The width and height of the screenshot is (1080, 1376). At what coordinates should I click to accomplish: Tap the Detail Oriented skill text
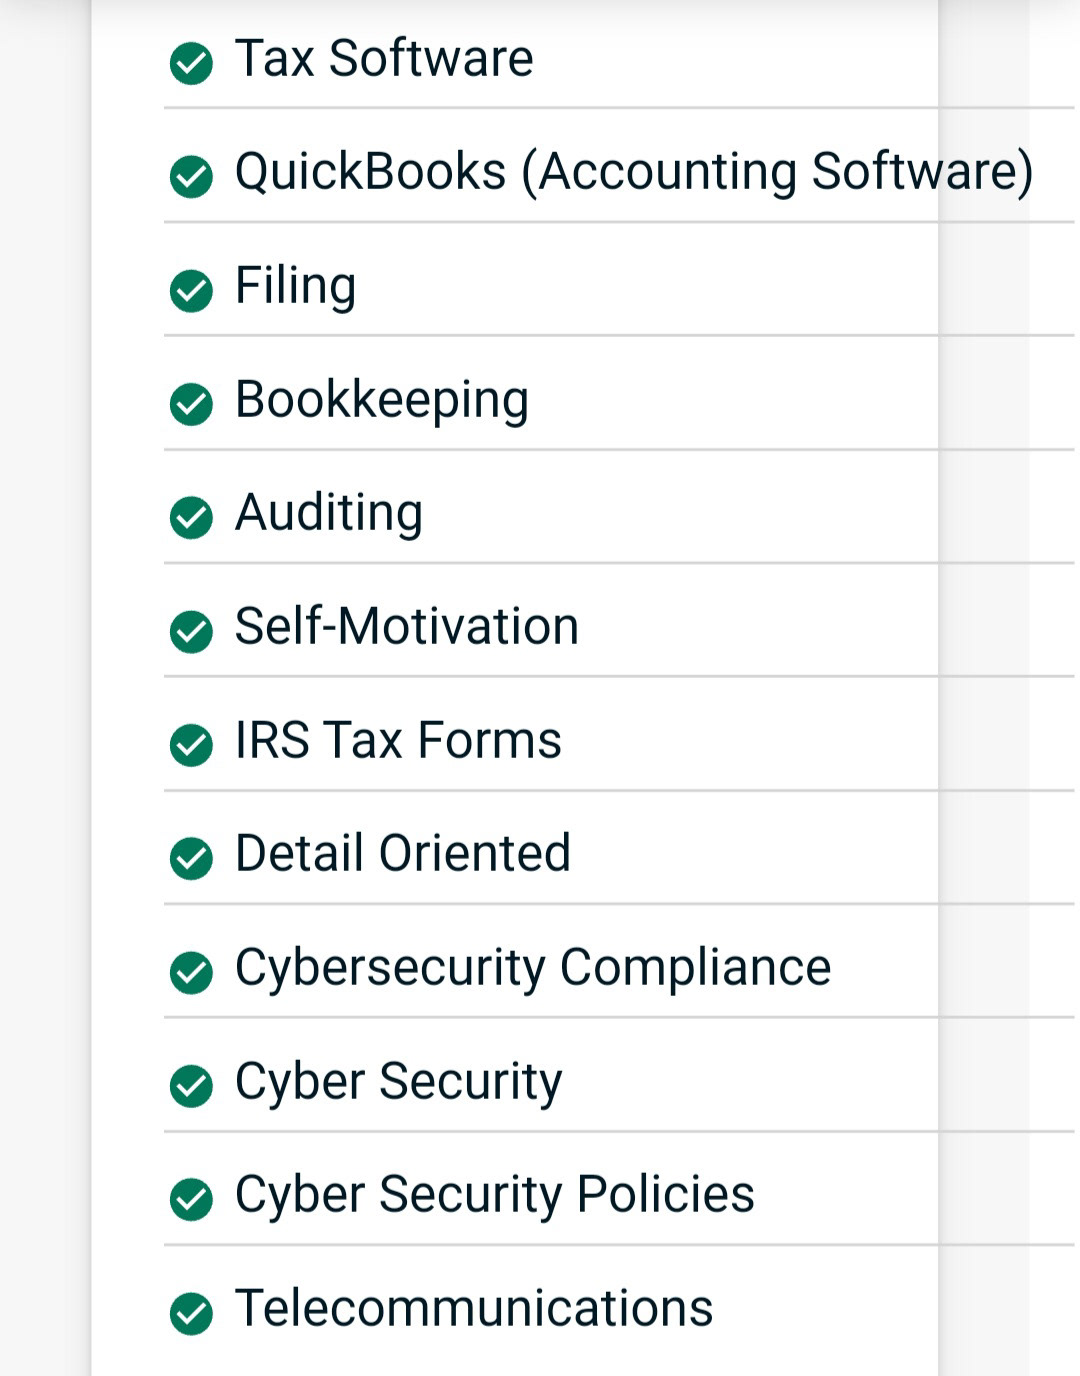(x=403, y=854)
